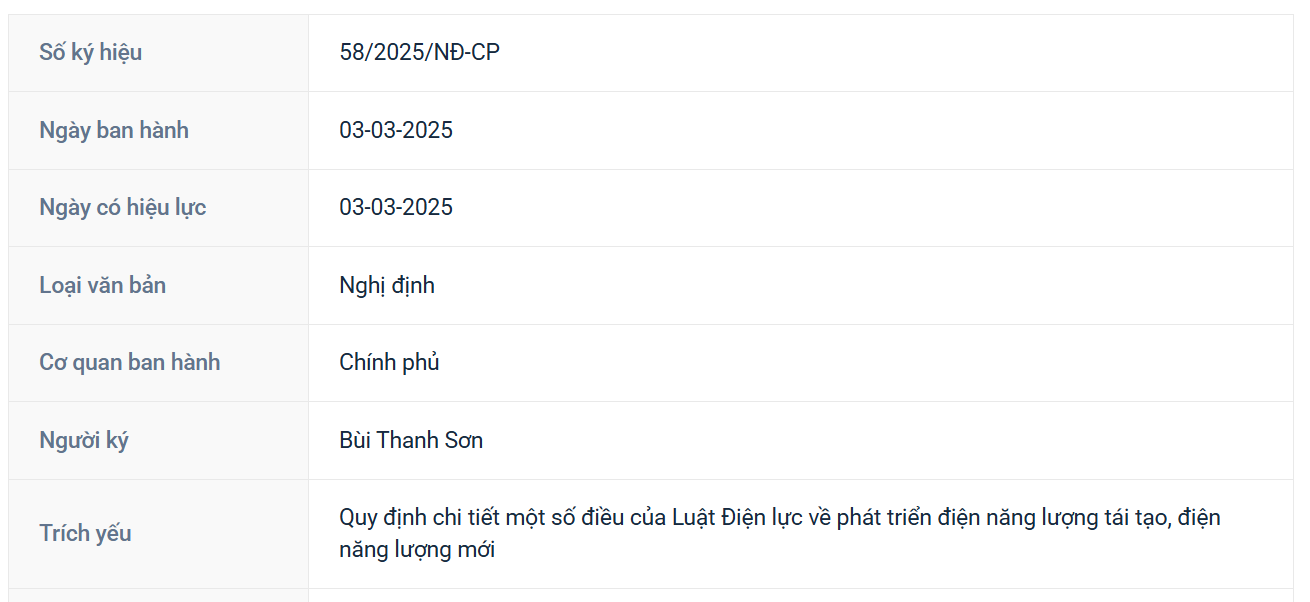Click the 'Cơ quan ban hành' label
This screenshot has height=602, width=1310.
pos(130,362)
